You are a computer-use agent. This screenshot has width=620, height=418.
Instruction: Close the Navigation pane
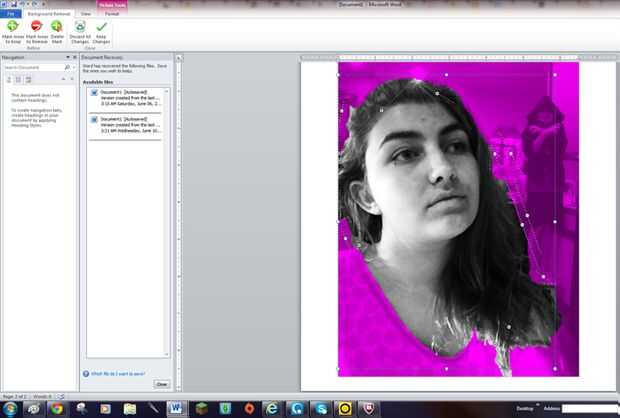(x=74, y=57)
